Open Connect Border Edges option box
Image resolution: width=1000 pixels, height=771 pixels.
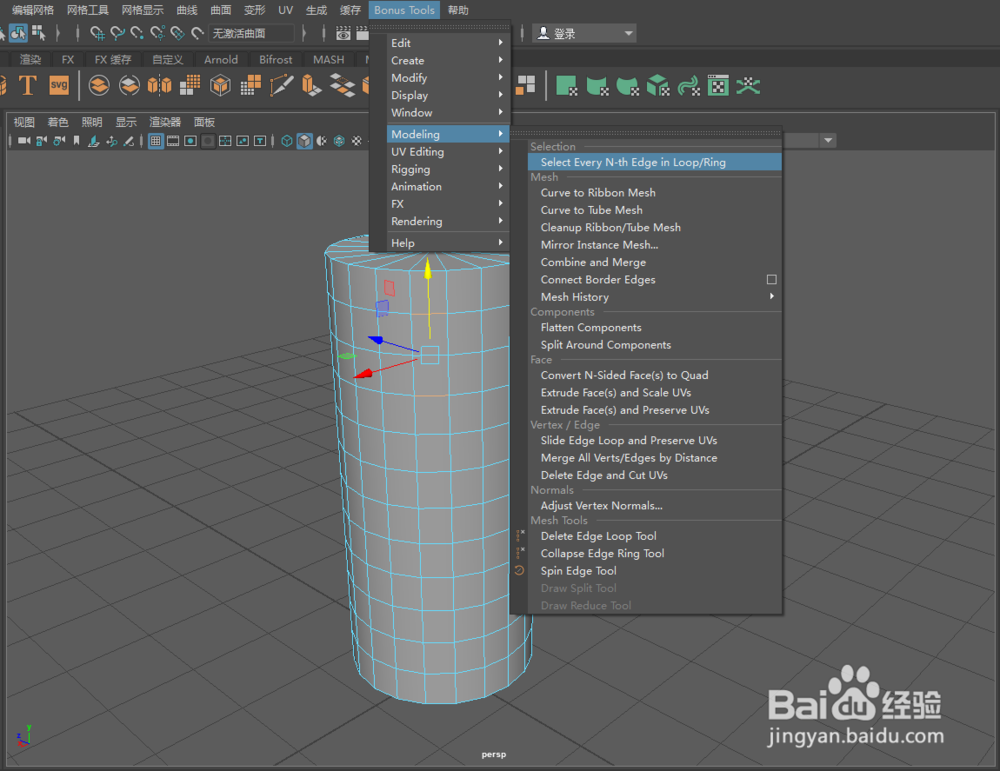[772, 279]
